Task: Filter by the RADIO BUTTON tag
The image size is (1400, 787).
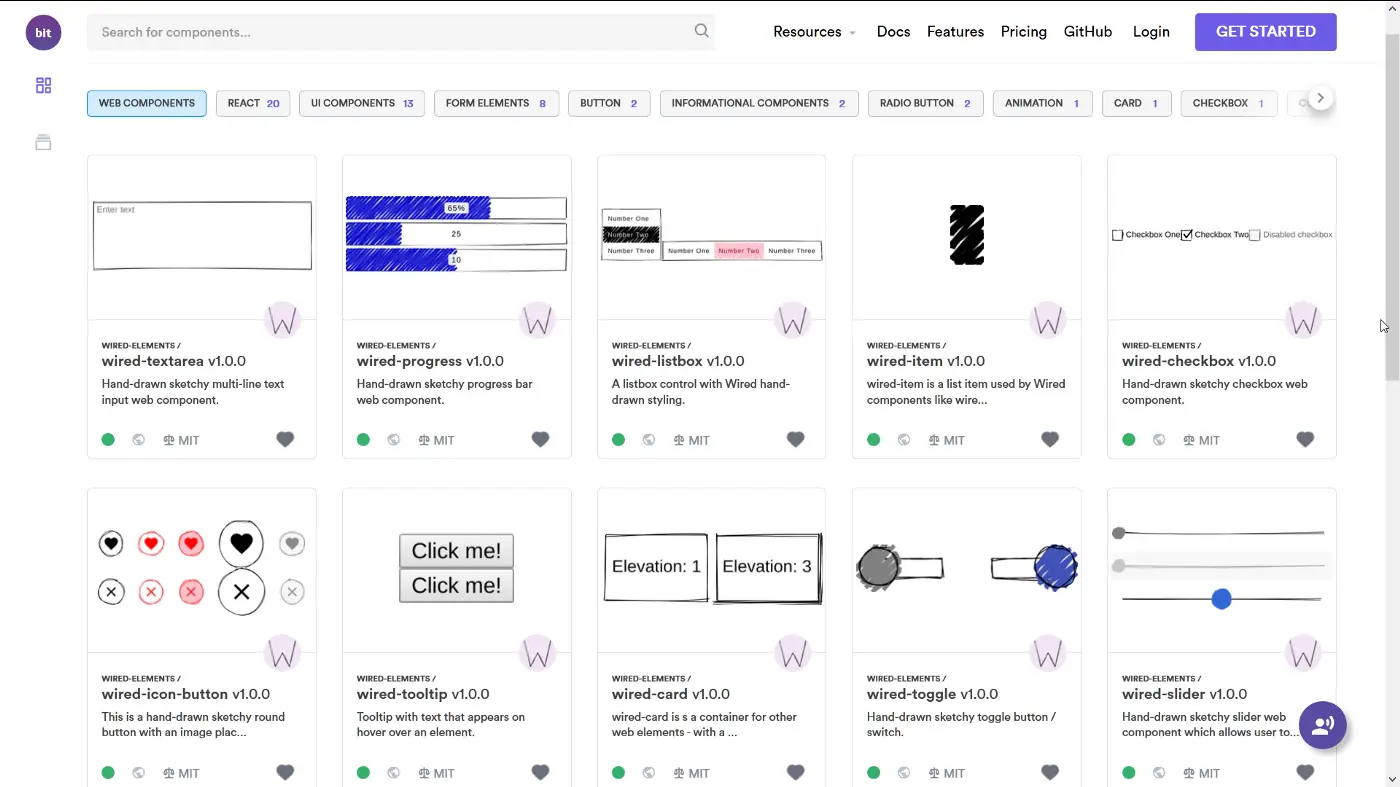Action: pos(926,103)
